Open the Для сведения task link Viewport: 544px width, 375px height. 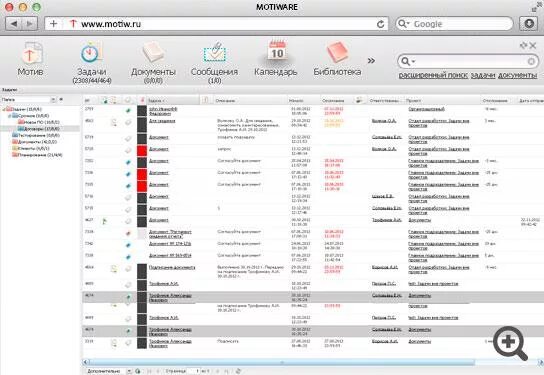point(162,121)
